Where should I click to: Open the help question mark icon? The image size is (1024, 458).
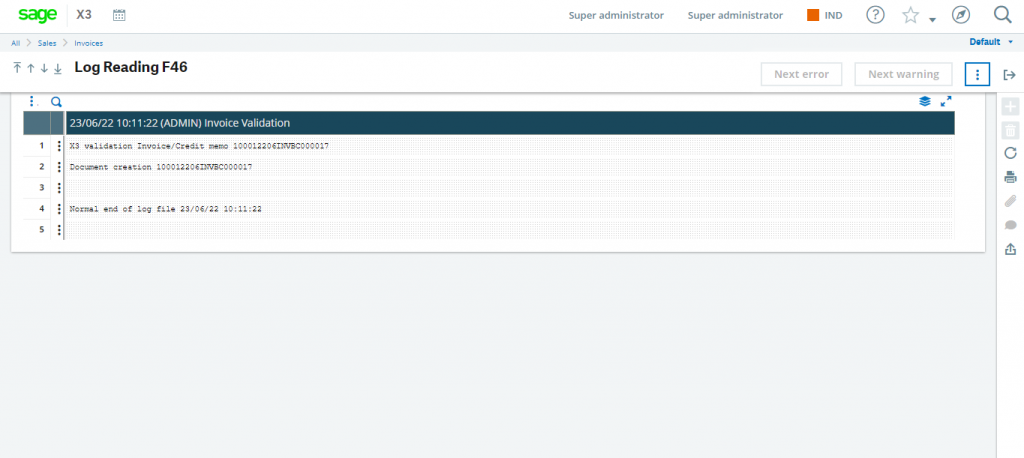point(875,15)
